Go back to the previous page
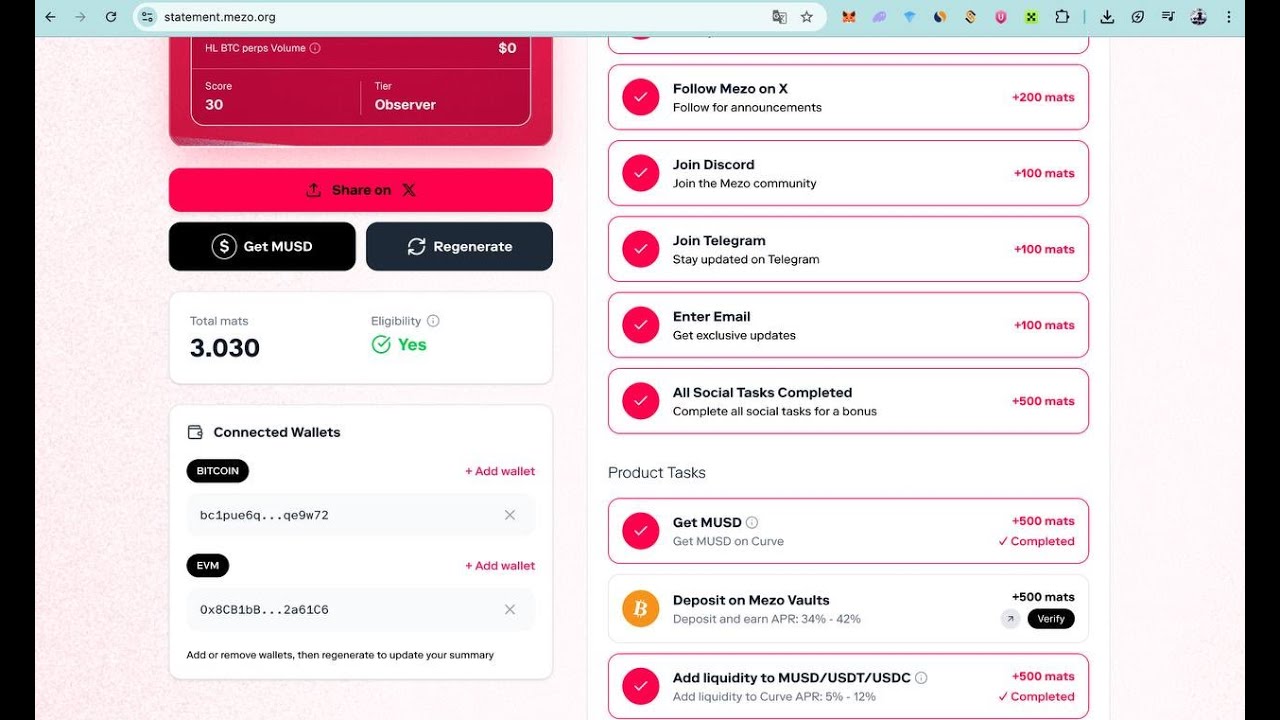Screen dimensions: 1280x720 (51, 17)
